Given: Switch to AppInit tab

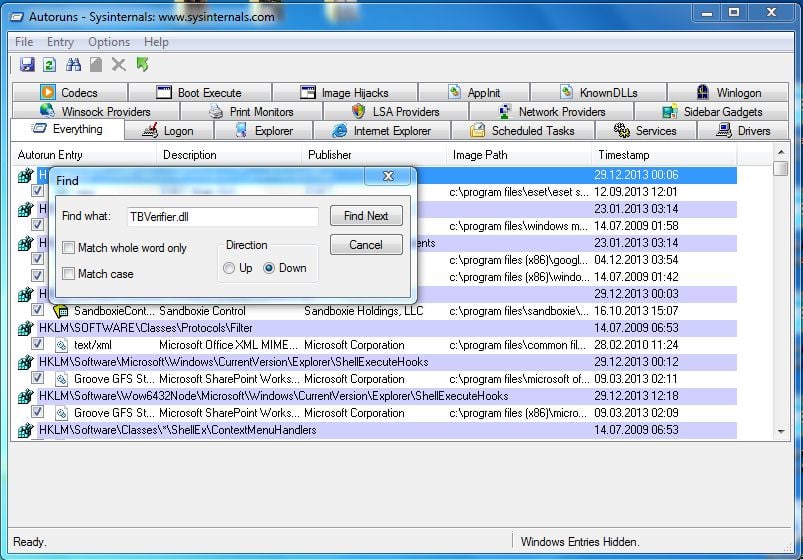Looking at the screenshot, I should tap(474, 92).
